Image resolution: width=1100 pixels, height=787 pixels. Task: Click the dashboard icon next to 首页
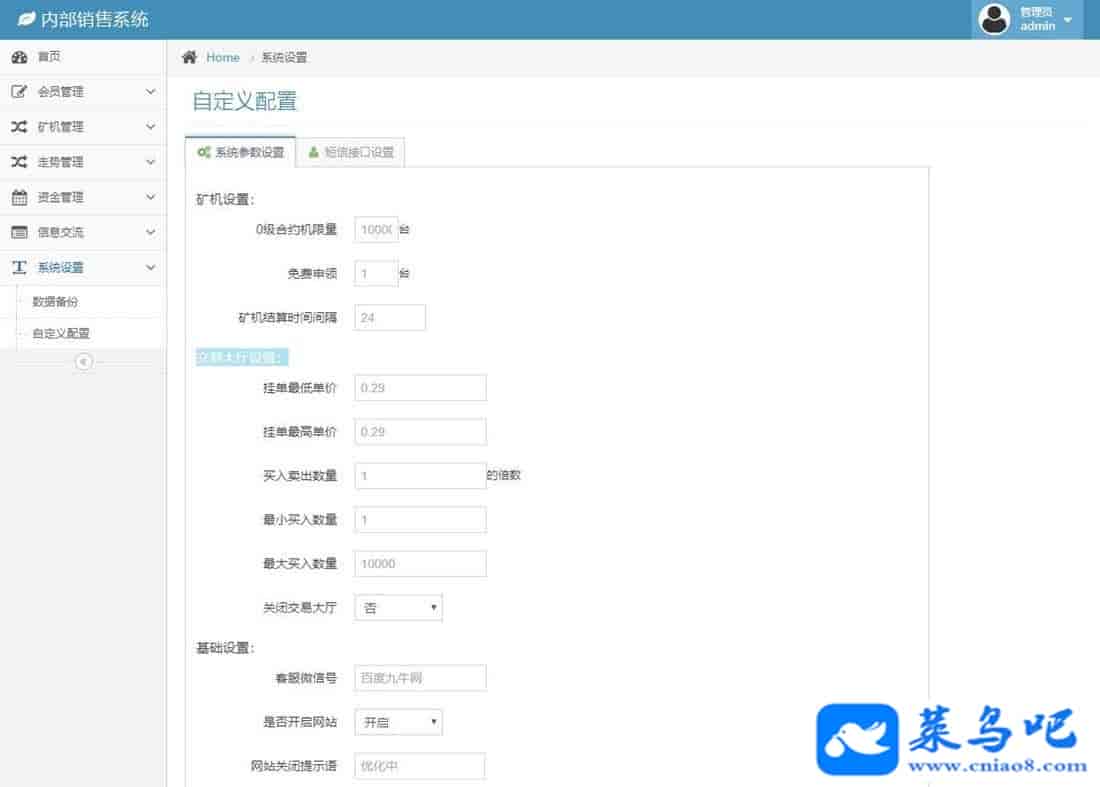19,57
